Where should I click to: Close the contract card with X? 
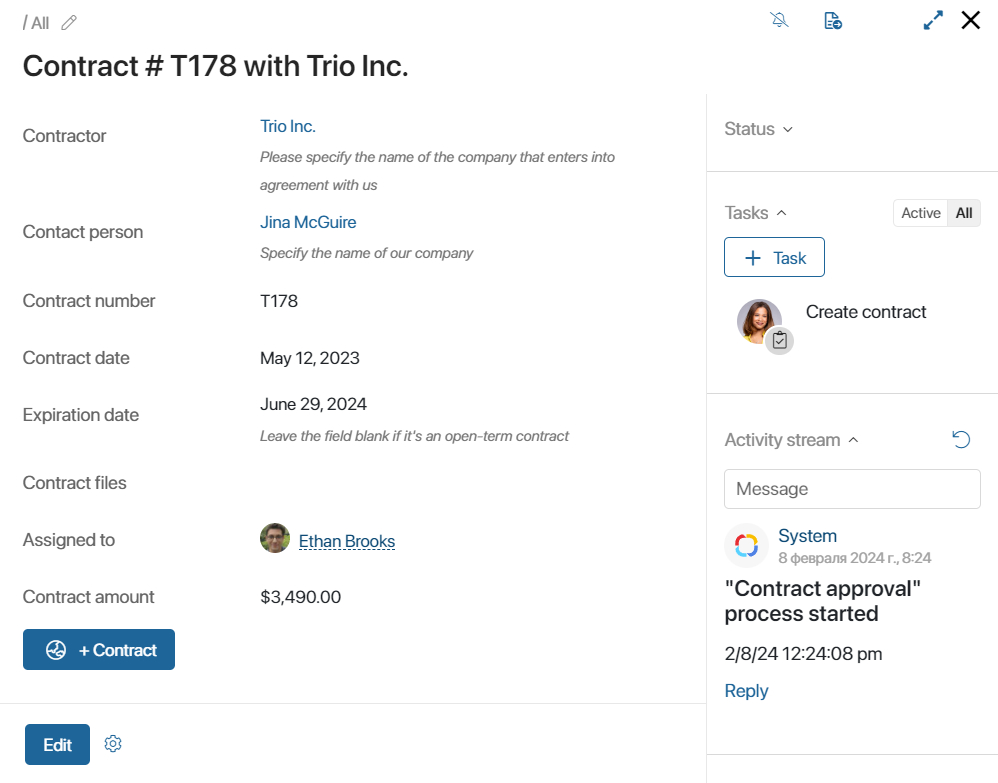point(971,20)
